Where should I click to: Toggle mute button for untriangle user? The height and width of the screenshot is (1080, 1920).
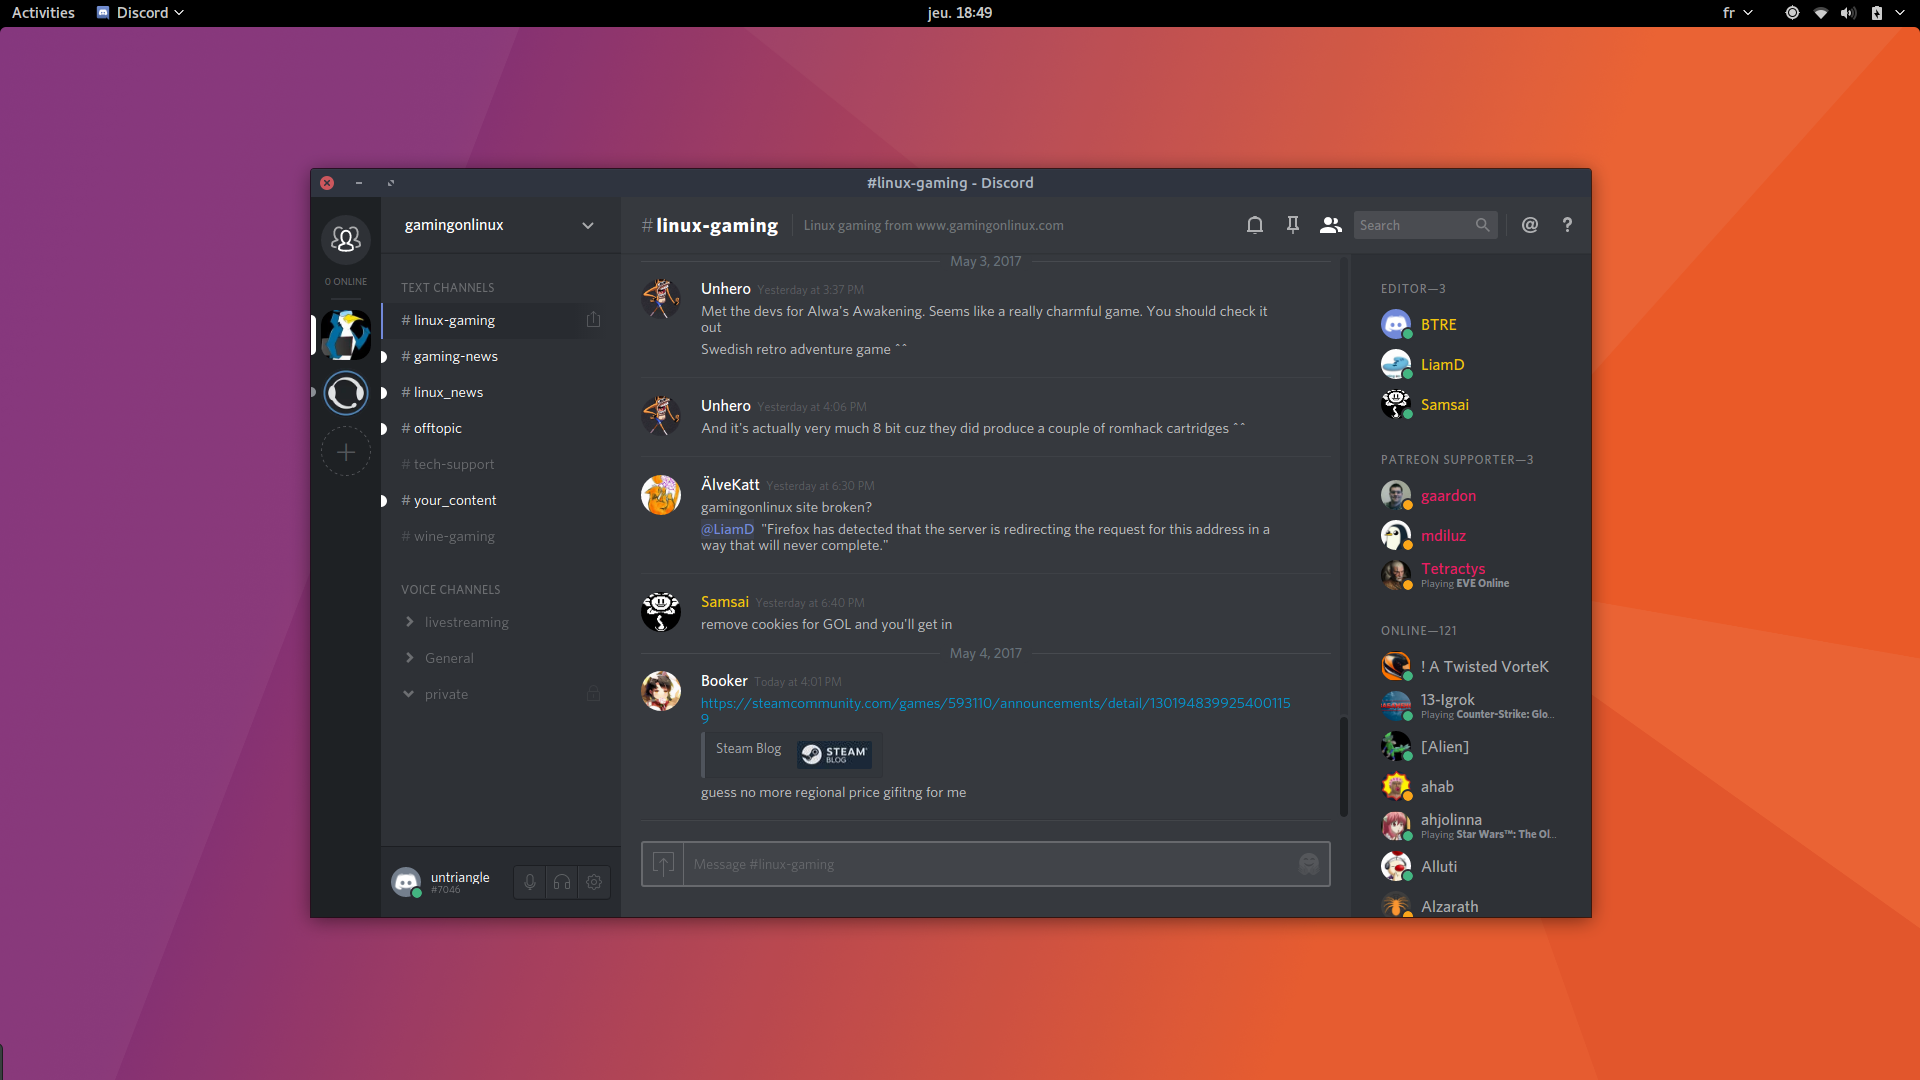coord(529,881)
